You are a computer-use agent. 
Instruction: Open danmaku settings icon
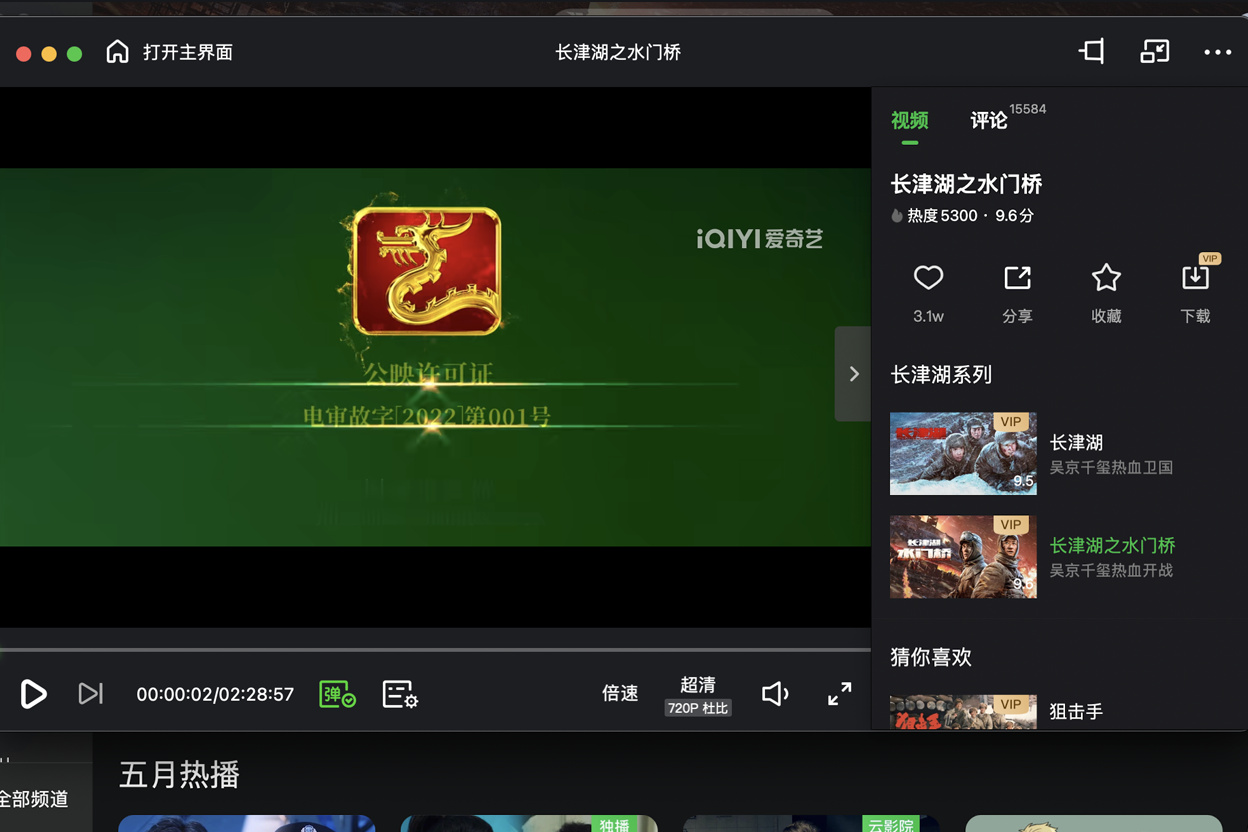click(400, 694)
